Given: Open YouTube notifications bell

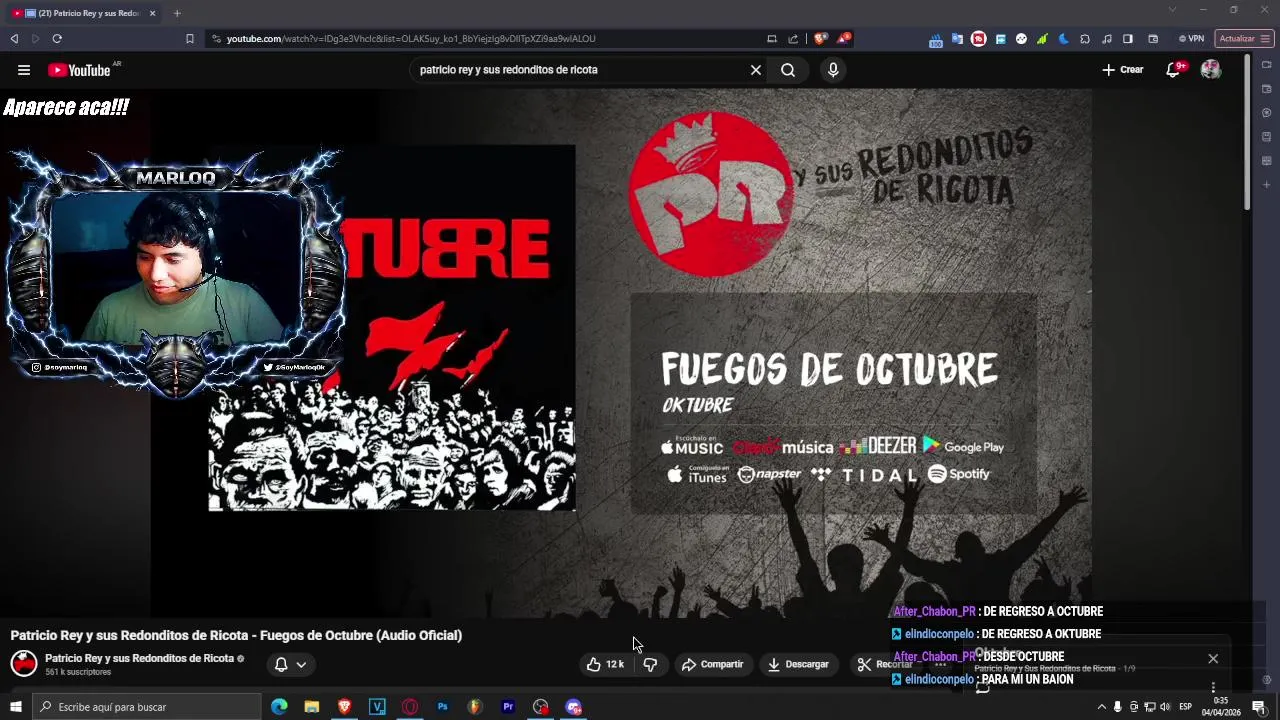Looking at the screenshot, I should pos(1174,70).
